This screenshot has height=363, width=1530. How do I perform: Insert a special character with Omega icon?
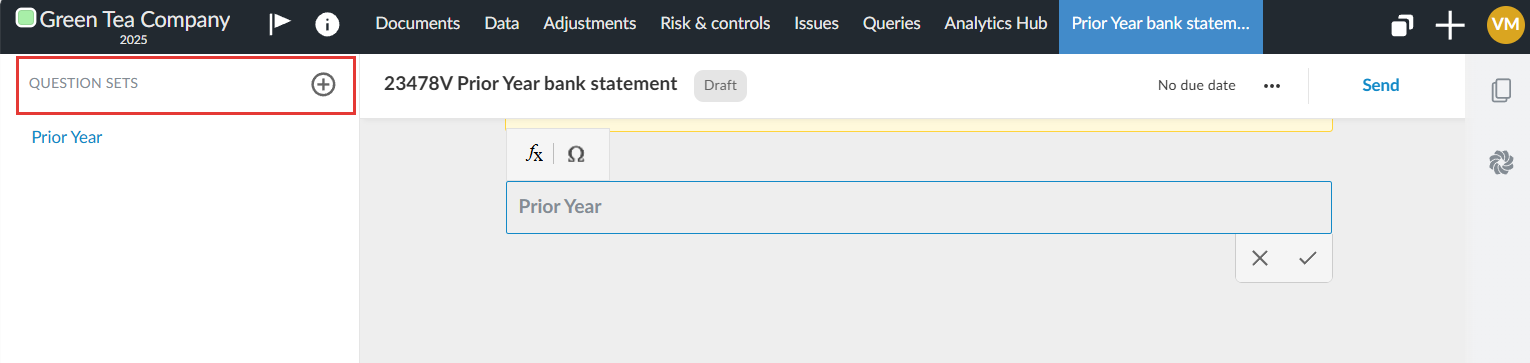[576, 154]
